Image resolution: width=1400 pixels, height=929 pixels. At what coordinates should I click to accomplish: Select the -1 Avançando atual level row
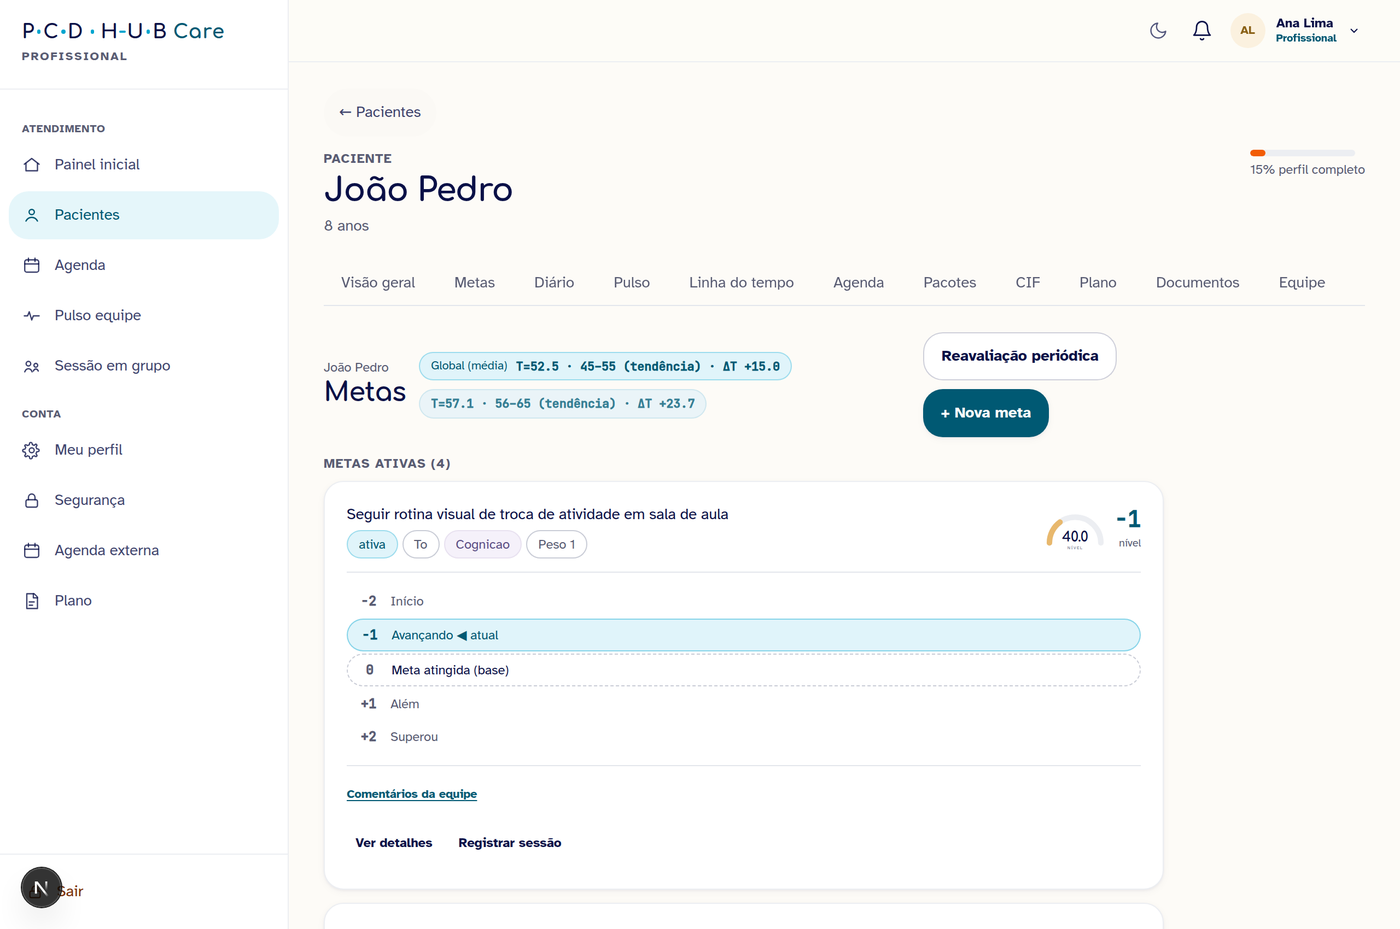click(743, 635)
